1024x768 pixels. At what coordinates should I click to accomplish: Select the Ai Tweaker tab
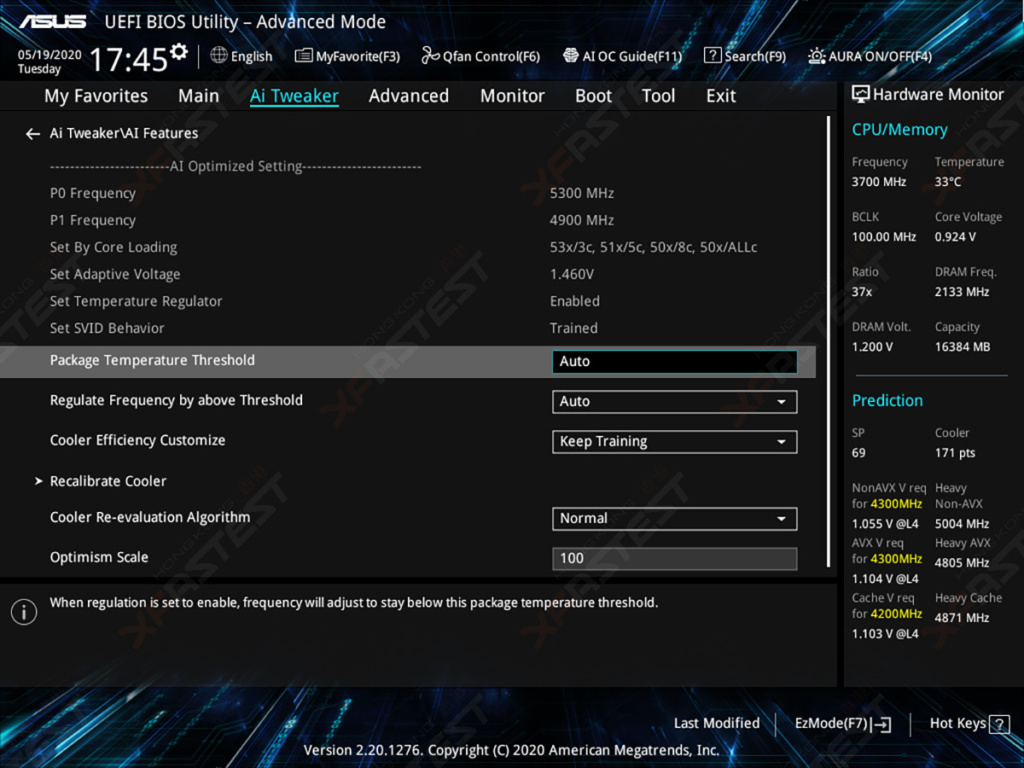coord(294,96)
